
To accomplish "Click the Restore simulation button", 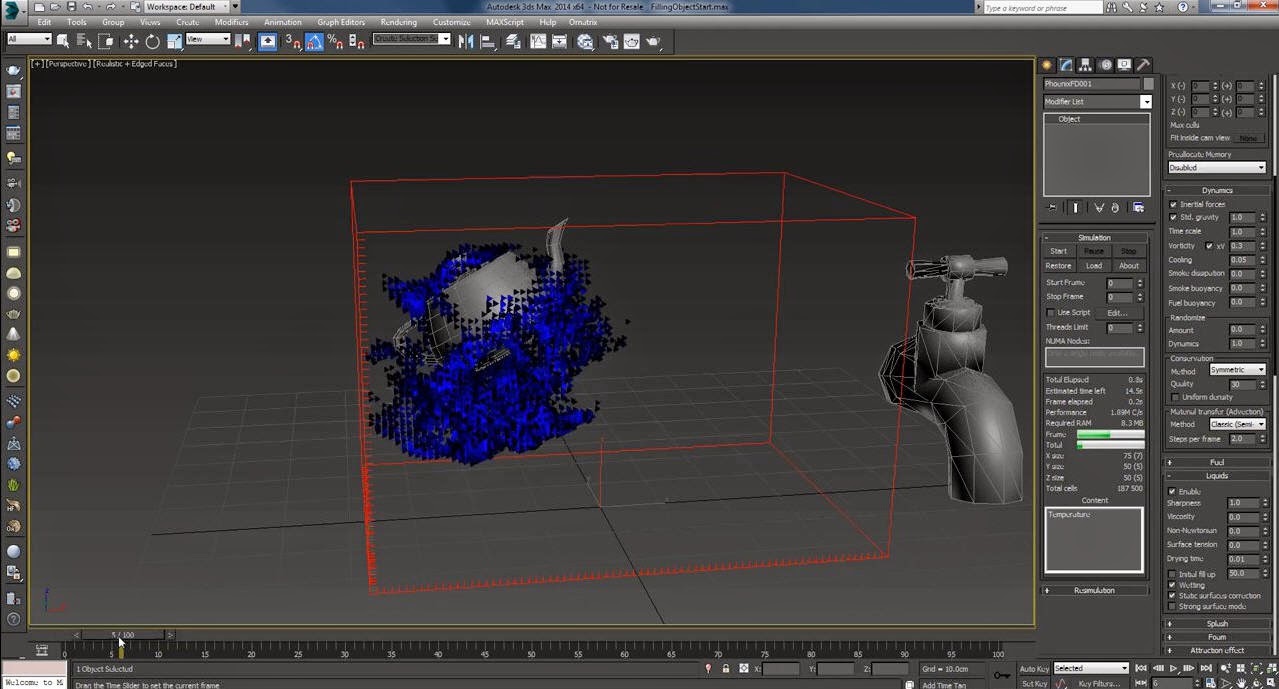I will [x=1058, y=266].
